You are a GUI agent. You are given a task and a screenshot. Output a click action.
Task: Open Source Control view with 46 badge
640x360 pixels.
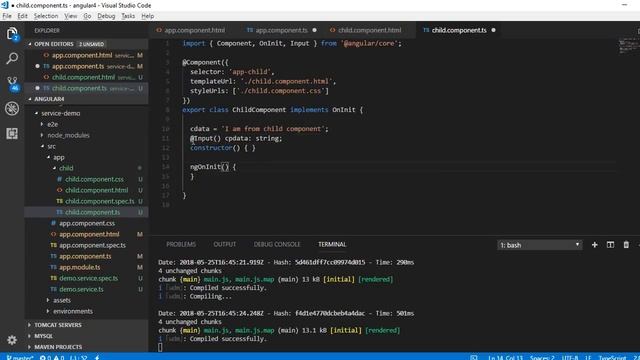[x=12, y=84]
